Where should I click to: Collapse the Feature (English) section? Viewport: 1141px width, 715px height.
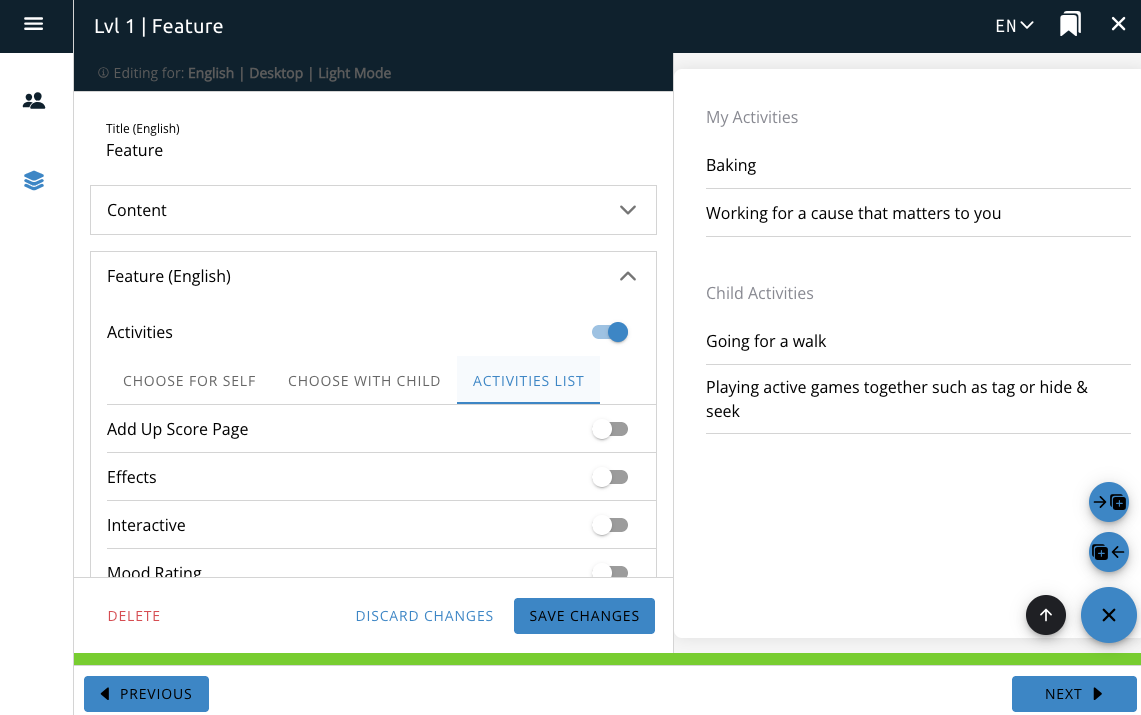[627, 276]
